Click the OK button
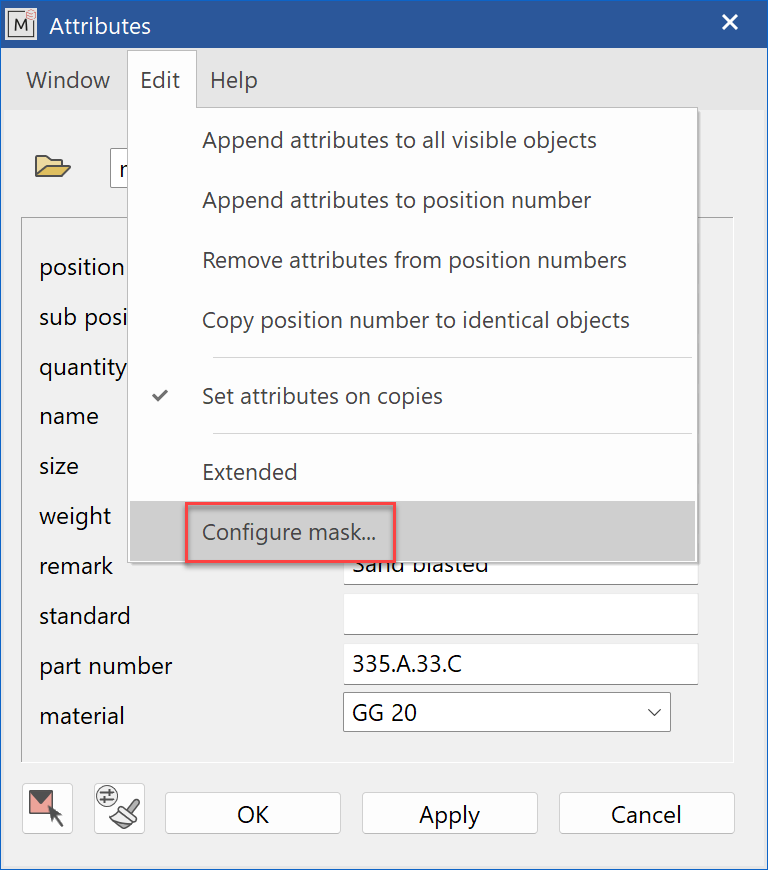This screenshot has height=870, width=768. pyautogui.click(x=253, y=813)
